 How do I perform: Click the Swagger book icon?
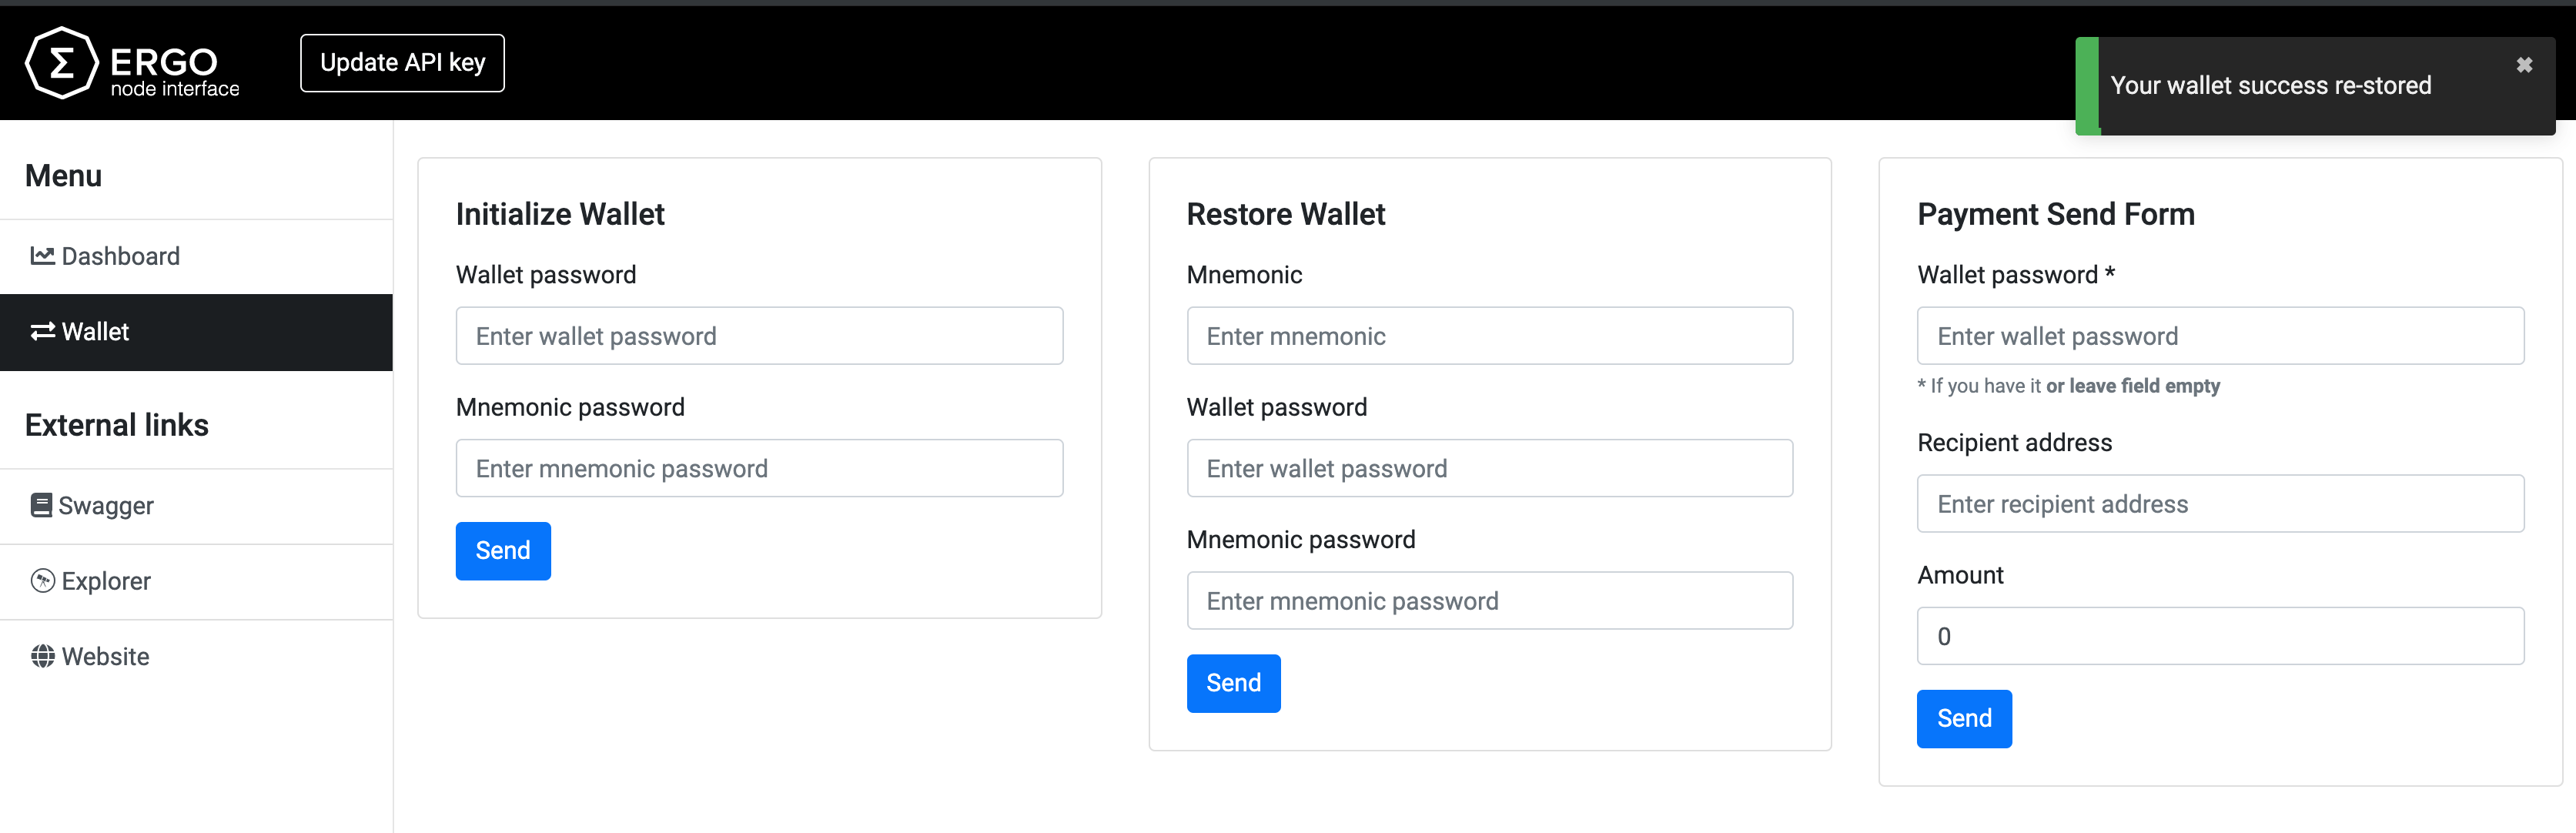(x=41, y=505)
